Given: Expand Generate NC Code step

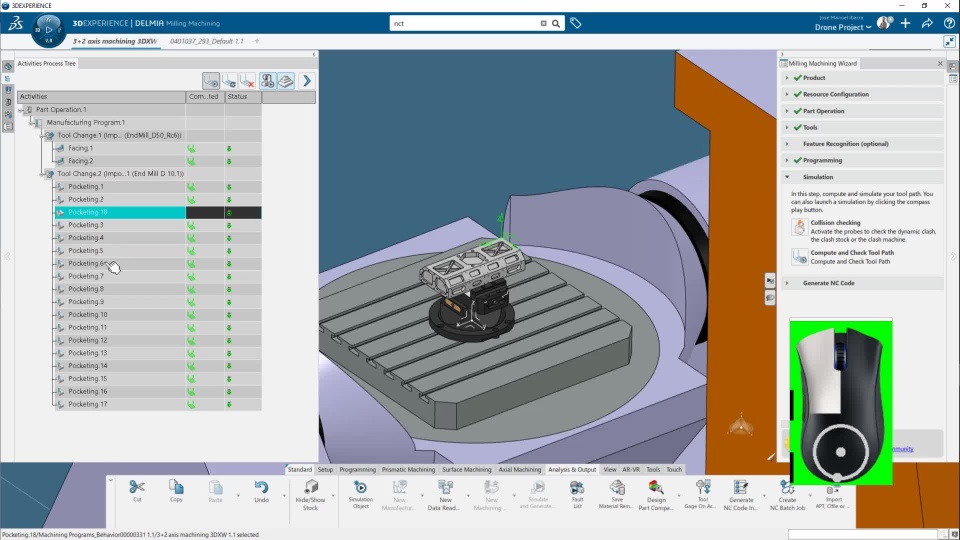Looking at the screenshot, I should tap(787, 283).
